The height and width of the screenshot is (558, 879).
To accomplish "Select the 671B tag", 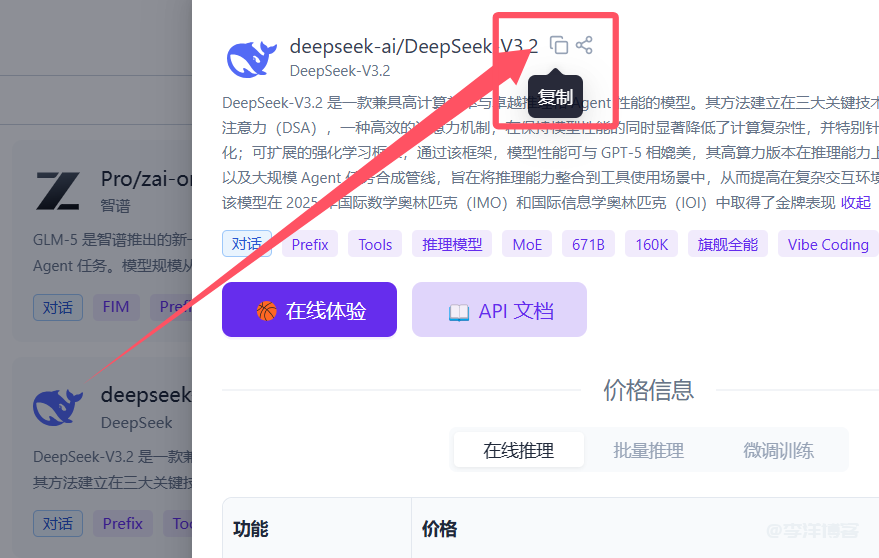I will 589,244.
